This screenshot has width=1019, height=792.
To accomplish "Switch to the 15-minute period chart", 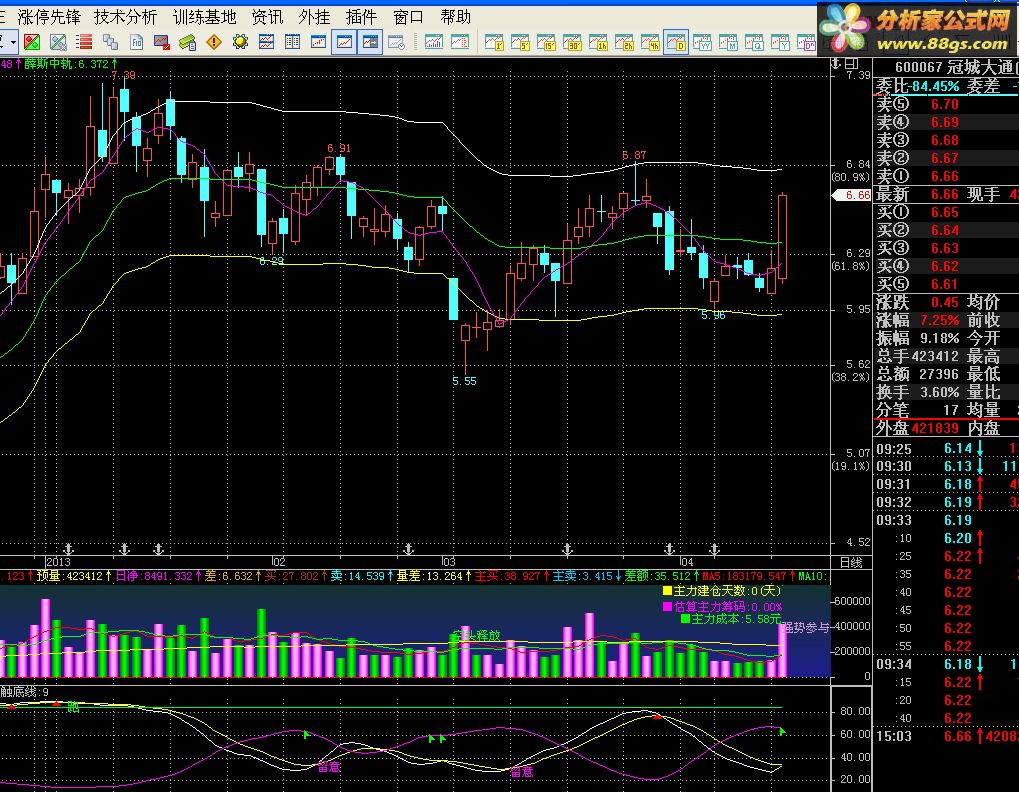I will pos(547,43).
